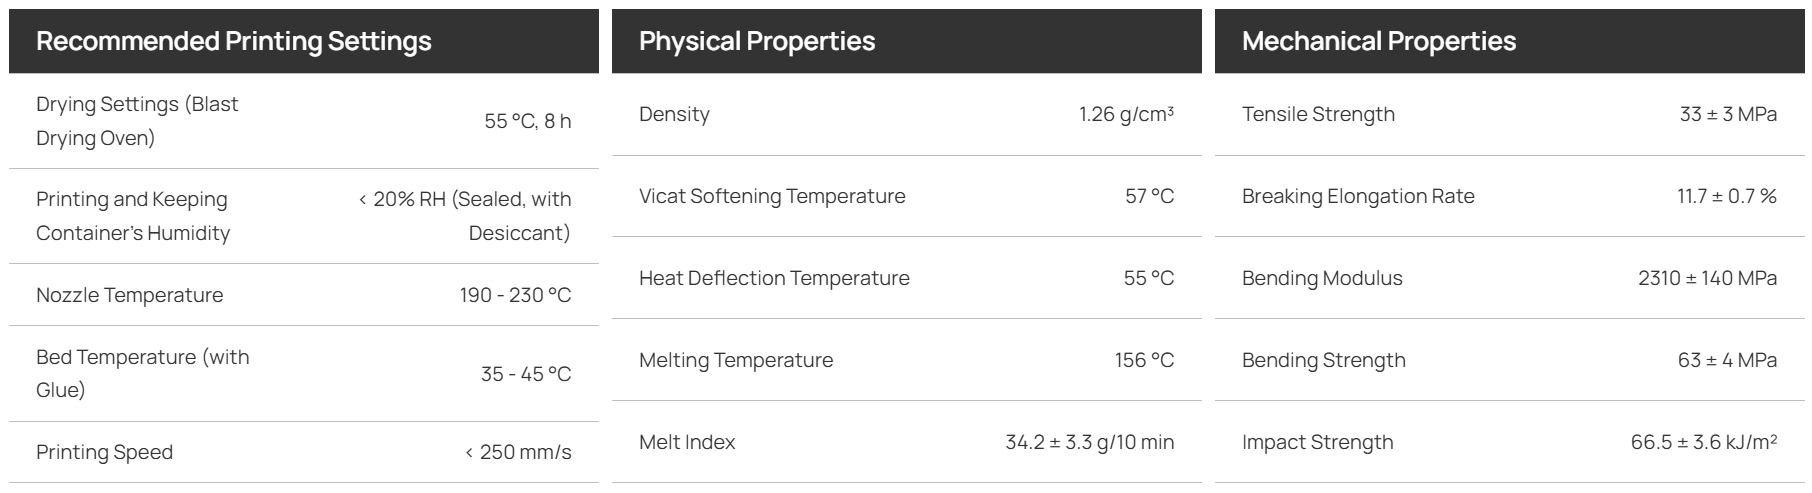Select the Melt Index label
This screenshot has width=1812, height=493.
click(687, 442)
